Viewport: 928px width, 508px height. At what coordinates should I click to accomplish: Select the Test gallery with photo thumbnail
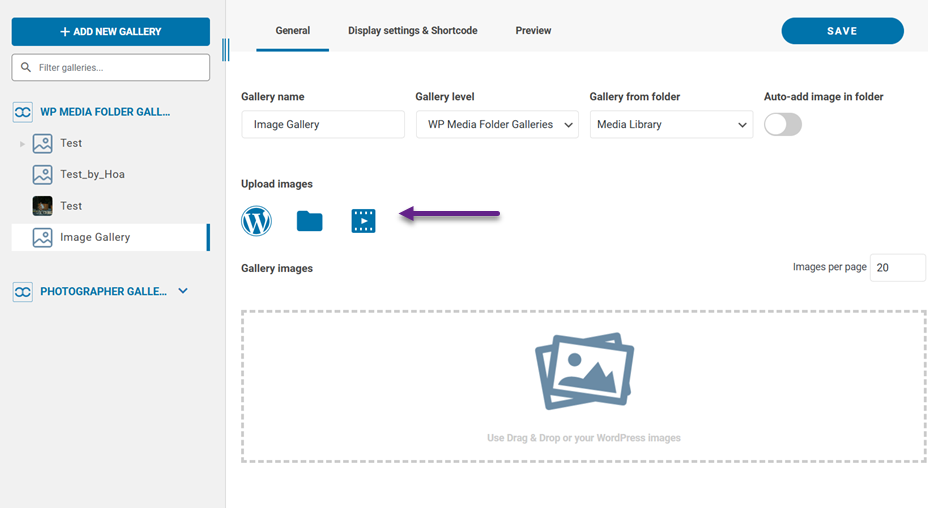(70, 206)
